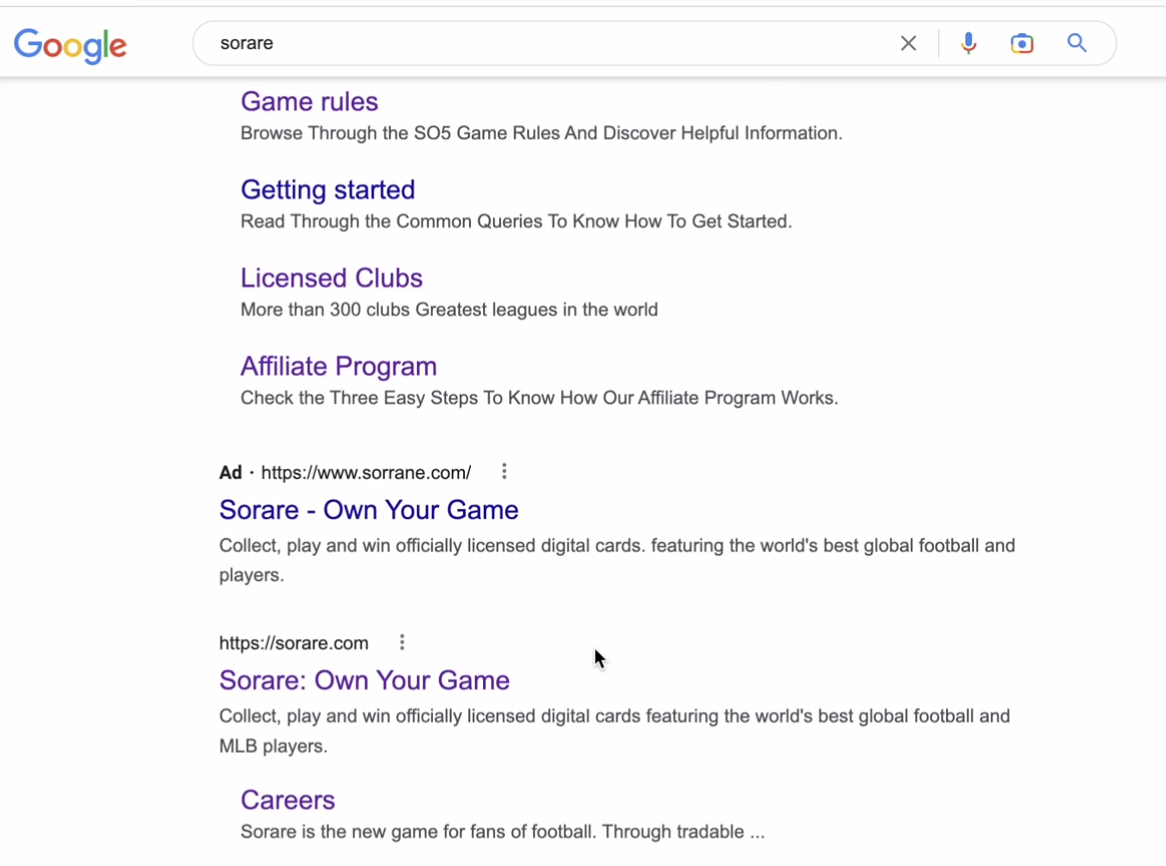
Task: Click the 'Ad' label next to sorrane.com
Action: click(231, 473)
